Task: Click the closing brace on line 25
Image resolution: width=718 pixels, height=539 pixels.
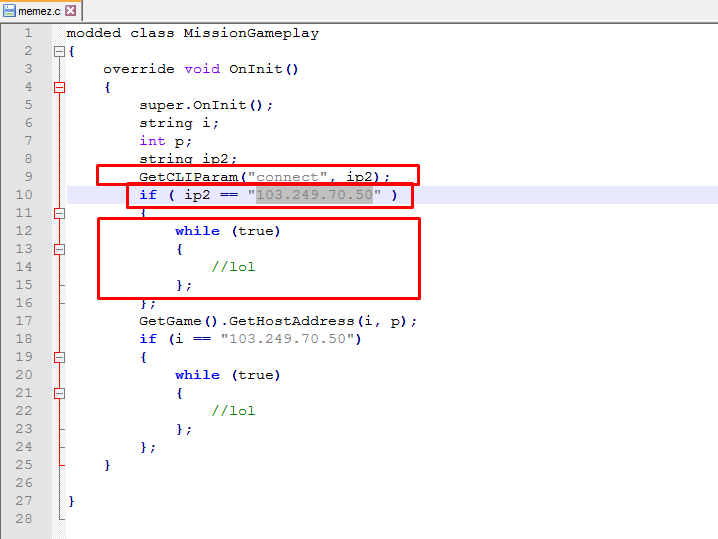Action: (x=107, y=465)
